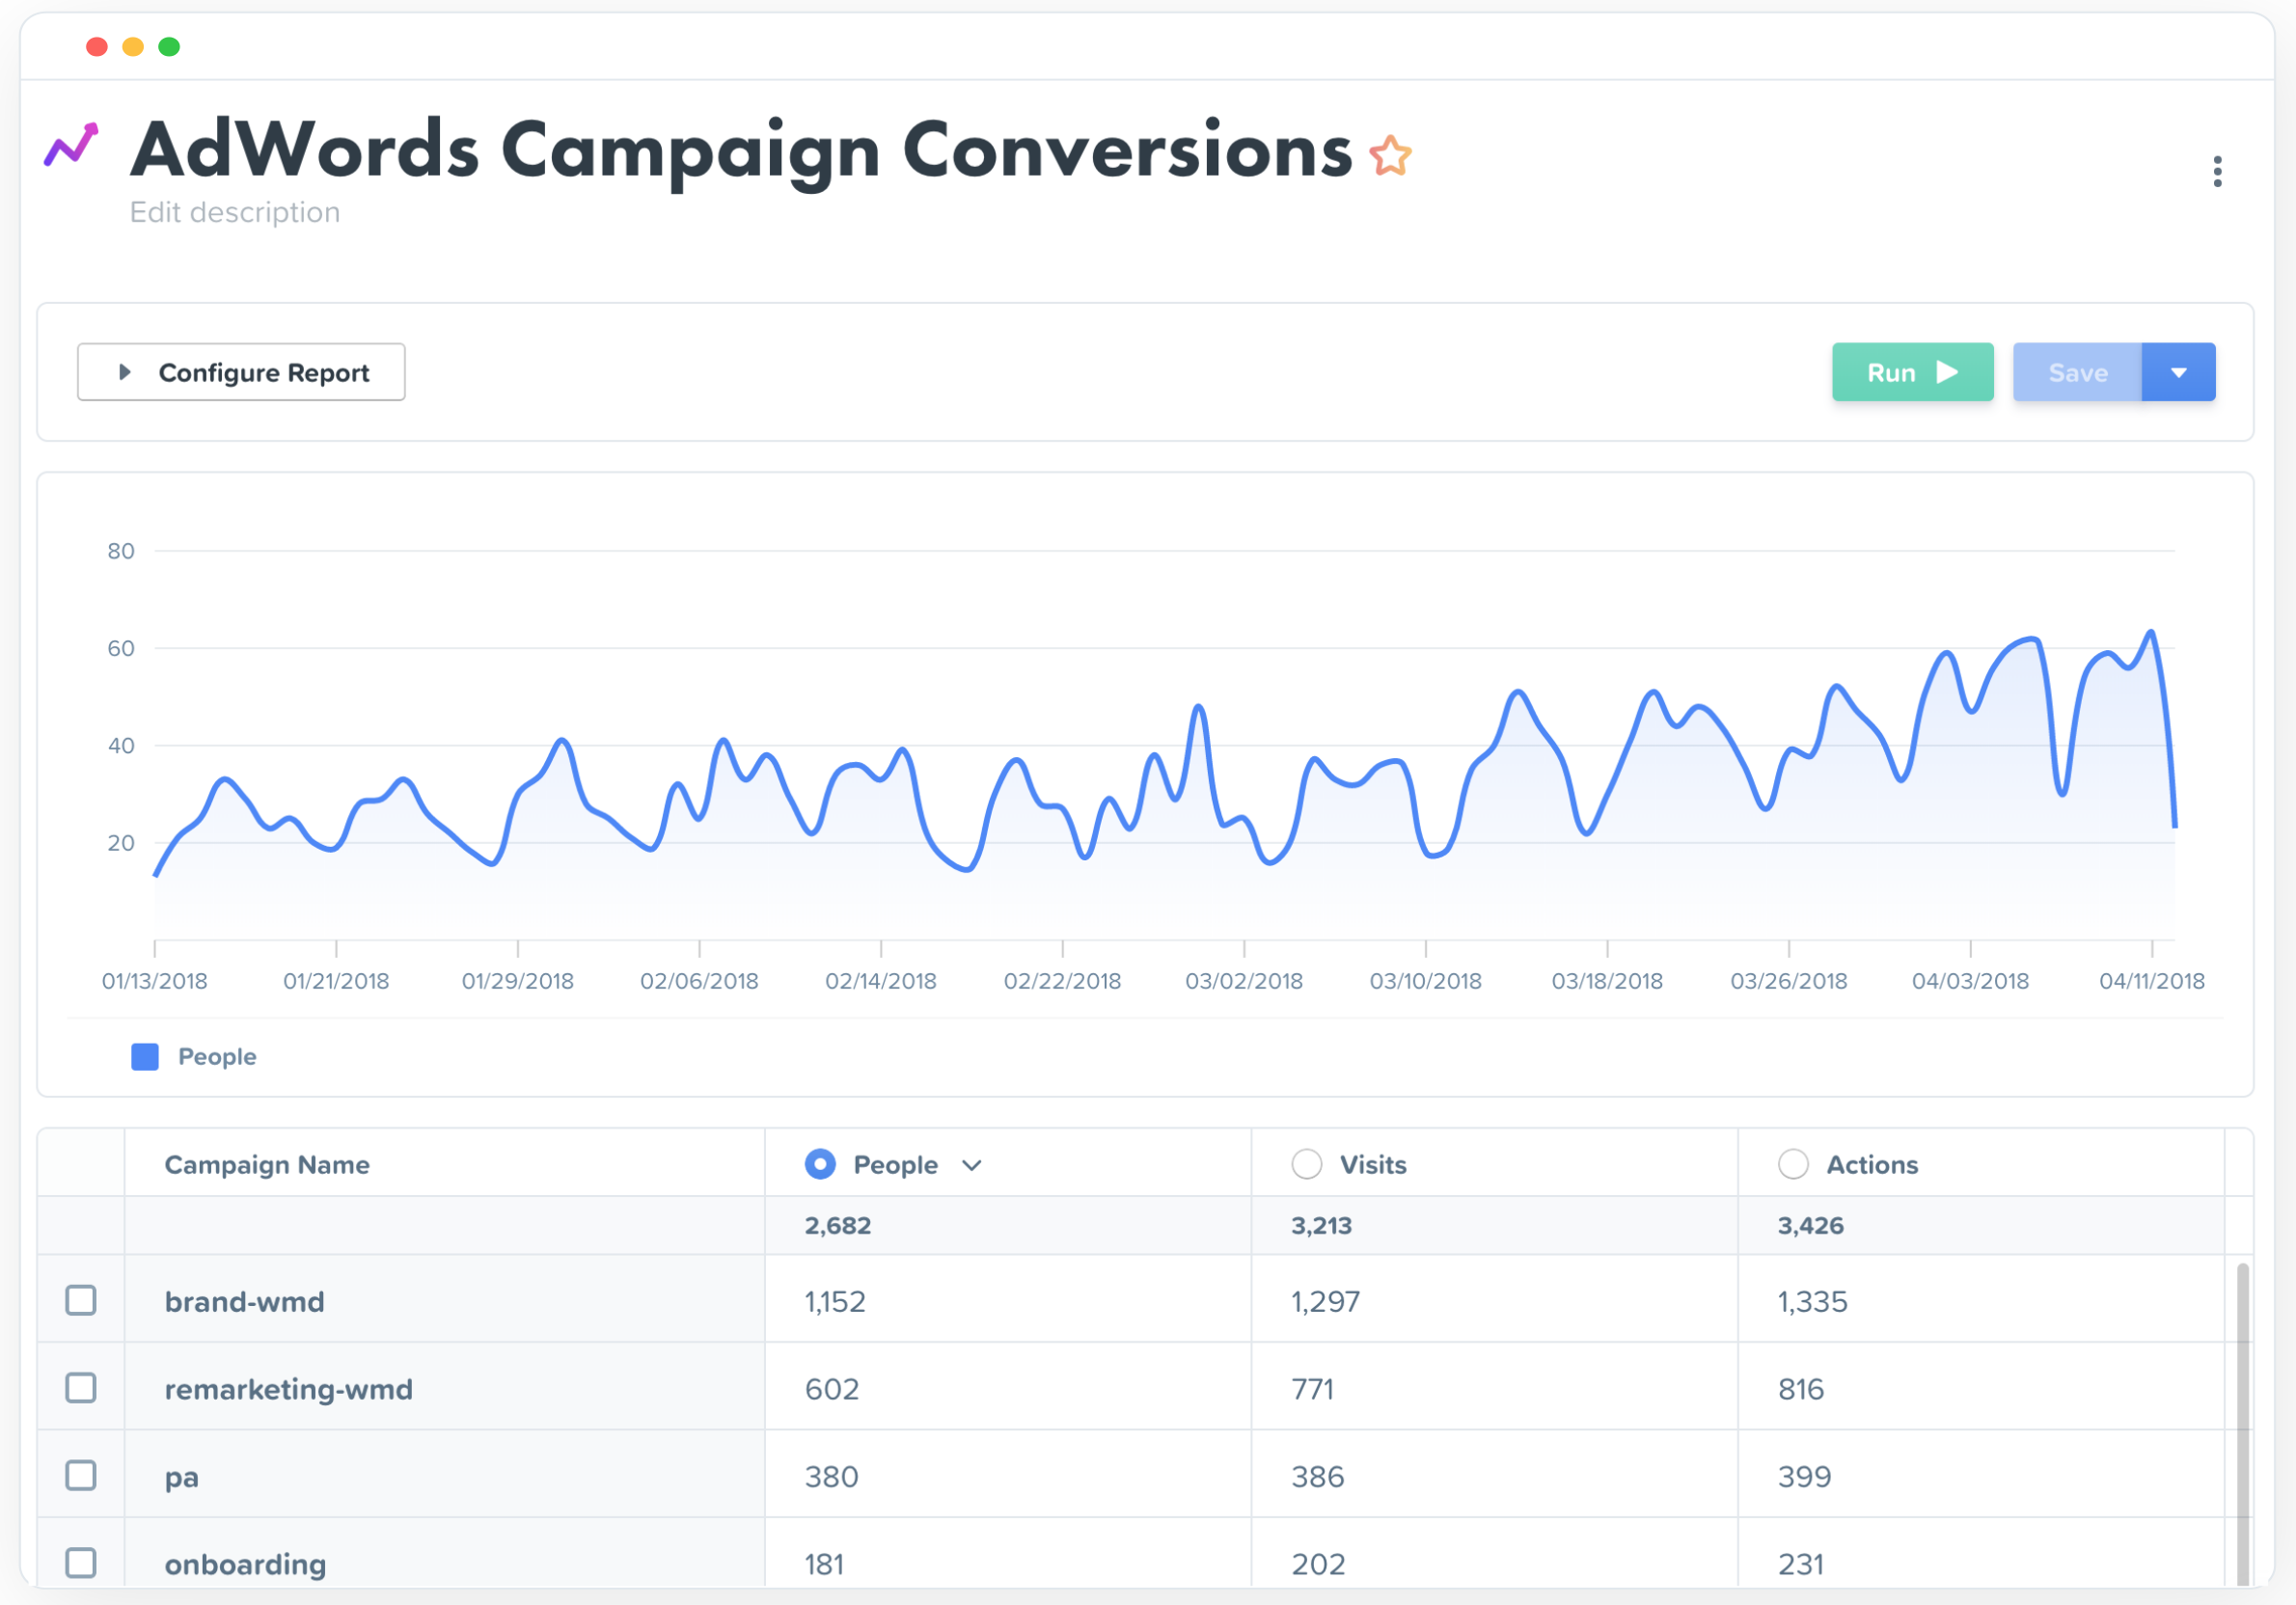
Task: Click Edit description text
Action: tap(235, 212)
